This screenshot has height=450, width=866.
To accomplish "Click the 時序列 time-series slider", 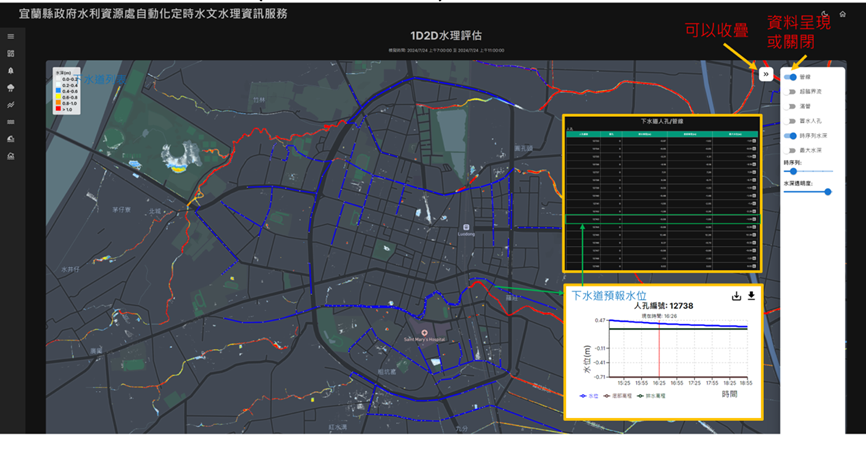I will click(x=793, y=171).
